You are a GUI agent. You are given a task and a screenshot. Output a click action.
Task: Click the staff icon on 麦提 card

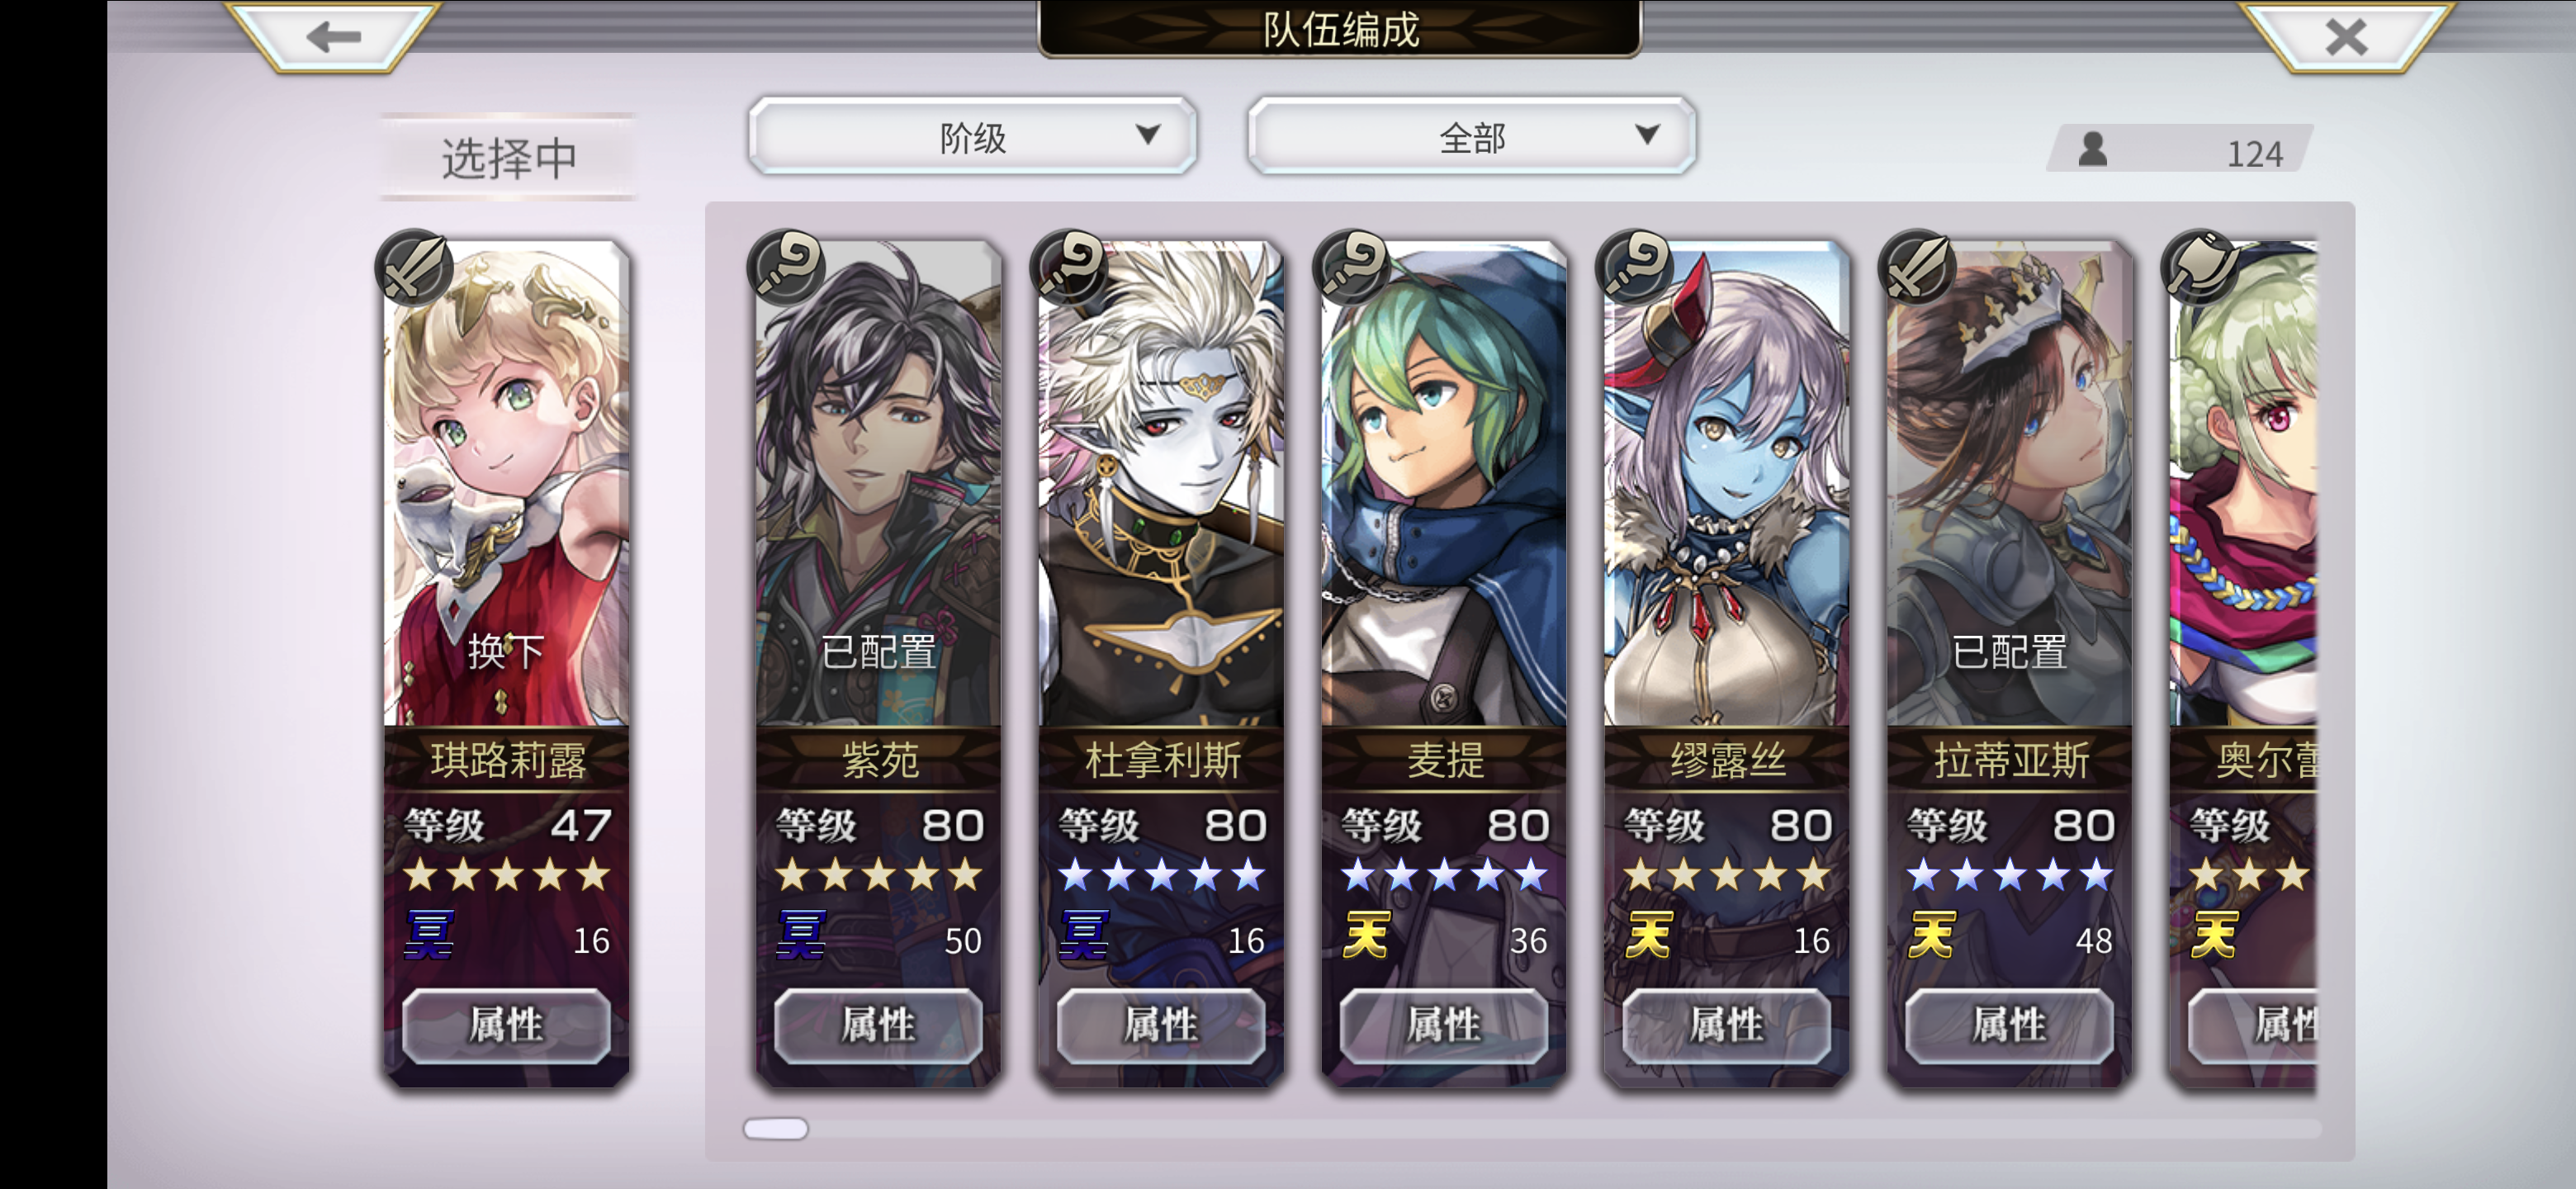point(1352,267)
